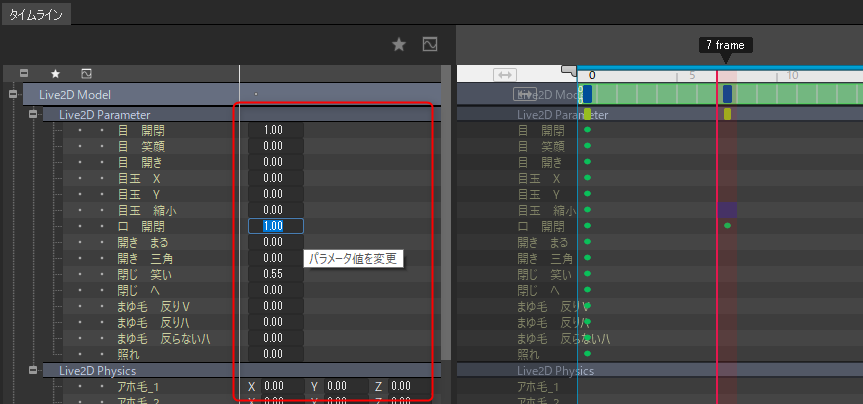Click the large star favorites icon
This screenshot has width=863, height=404.
pos(398,45)
